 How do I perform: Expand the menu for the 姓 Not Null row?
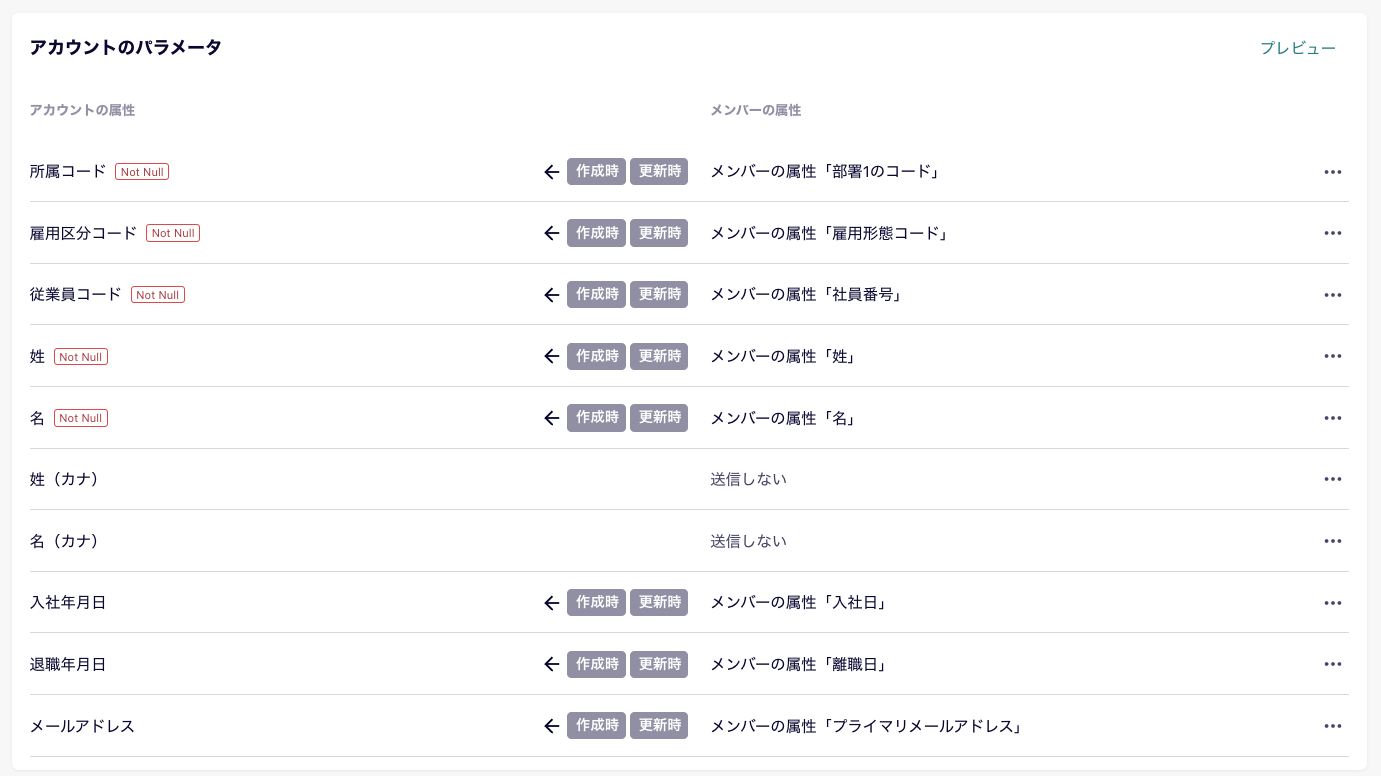[1332, 356]
